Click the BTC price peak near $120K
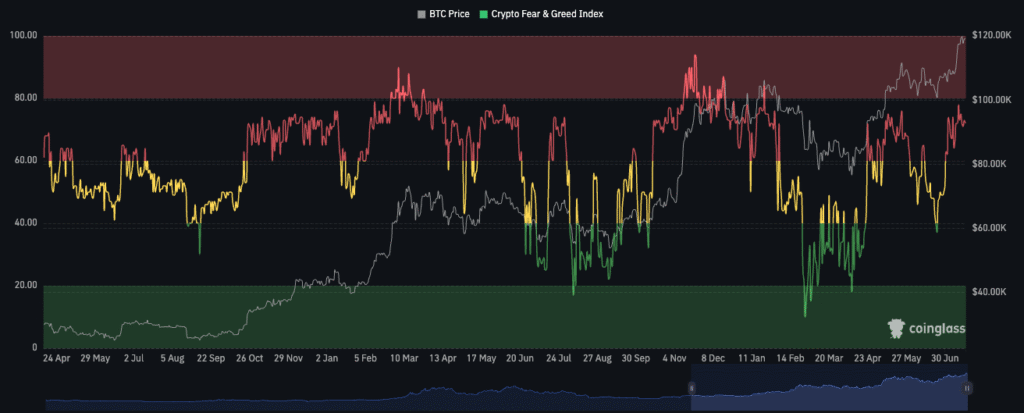Screen dimensions: 1024x413 coord(963,38)
